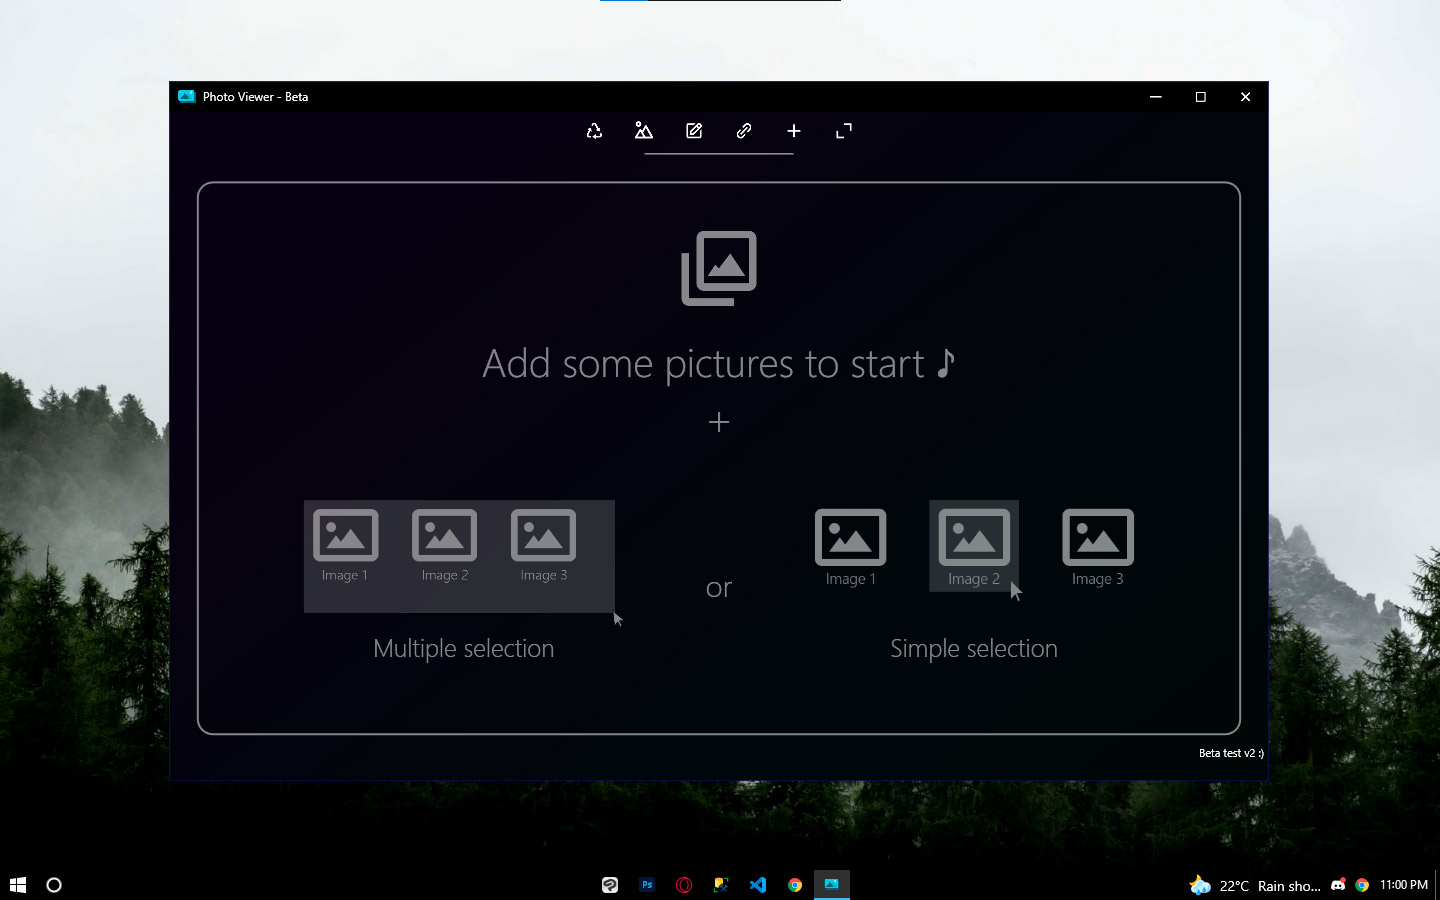The image size is (1440, 900).
Task: Open the link tool
Action: point(743,130)
